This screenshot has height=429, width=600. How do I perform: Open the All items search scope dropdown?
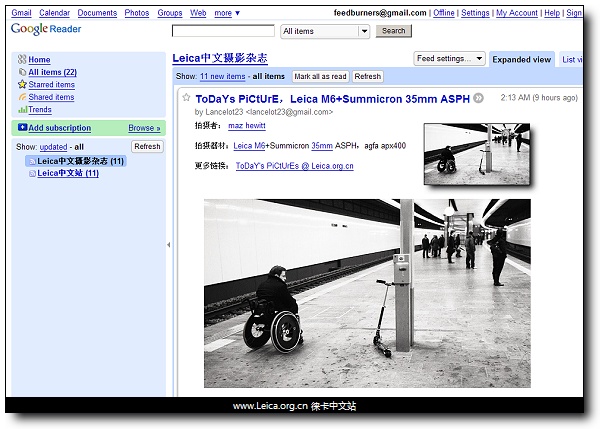click(325, 31)
